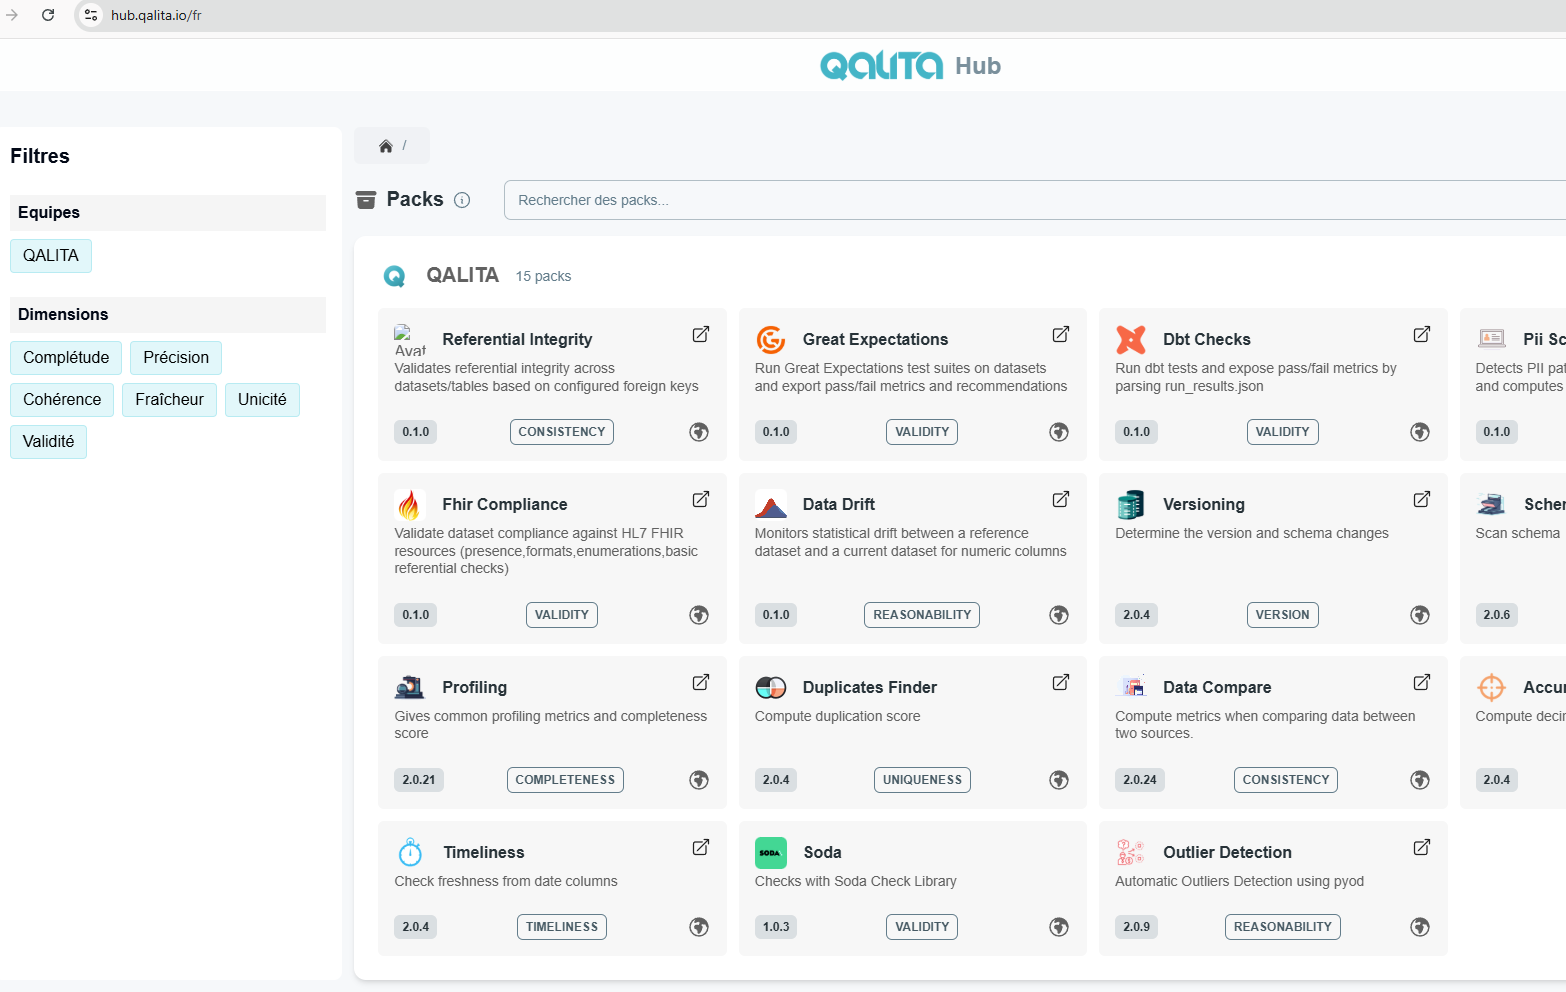Click the QALITA Hub logo

click(x=909, y=66)
